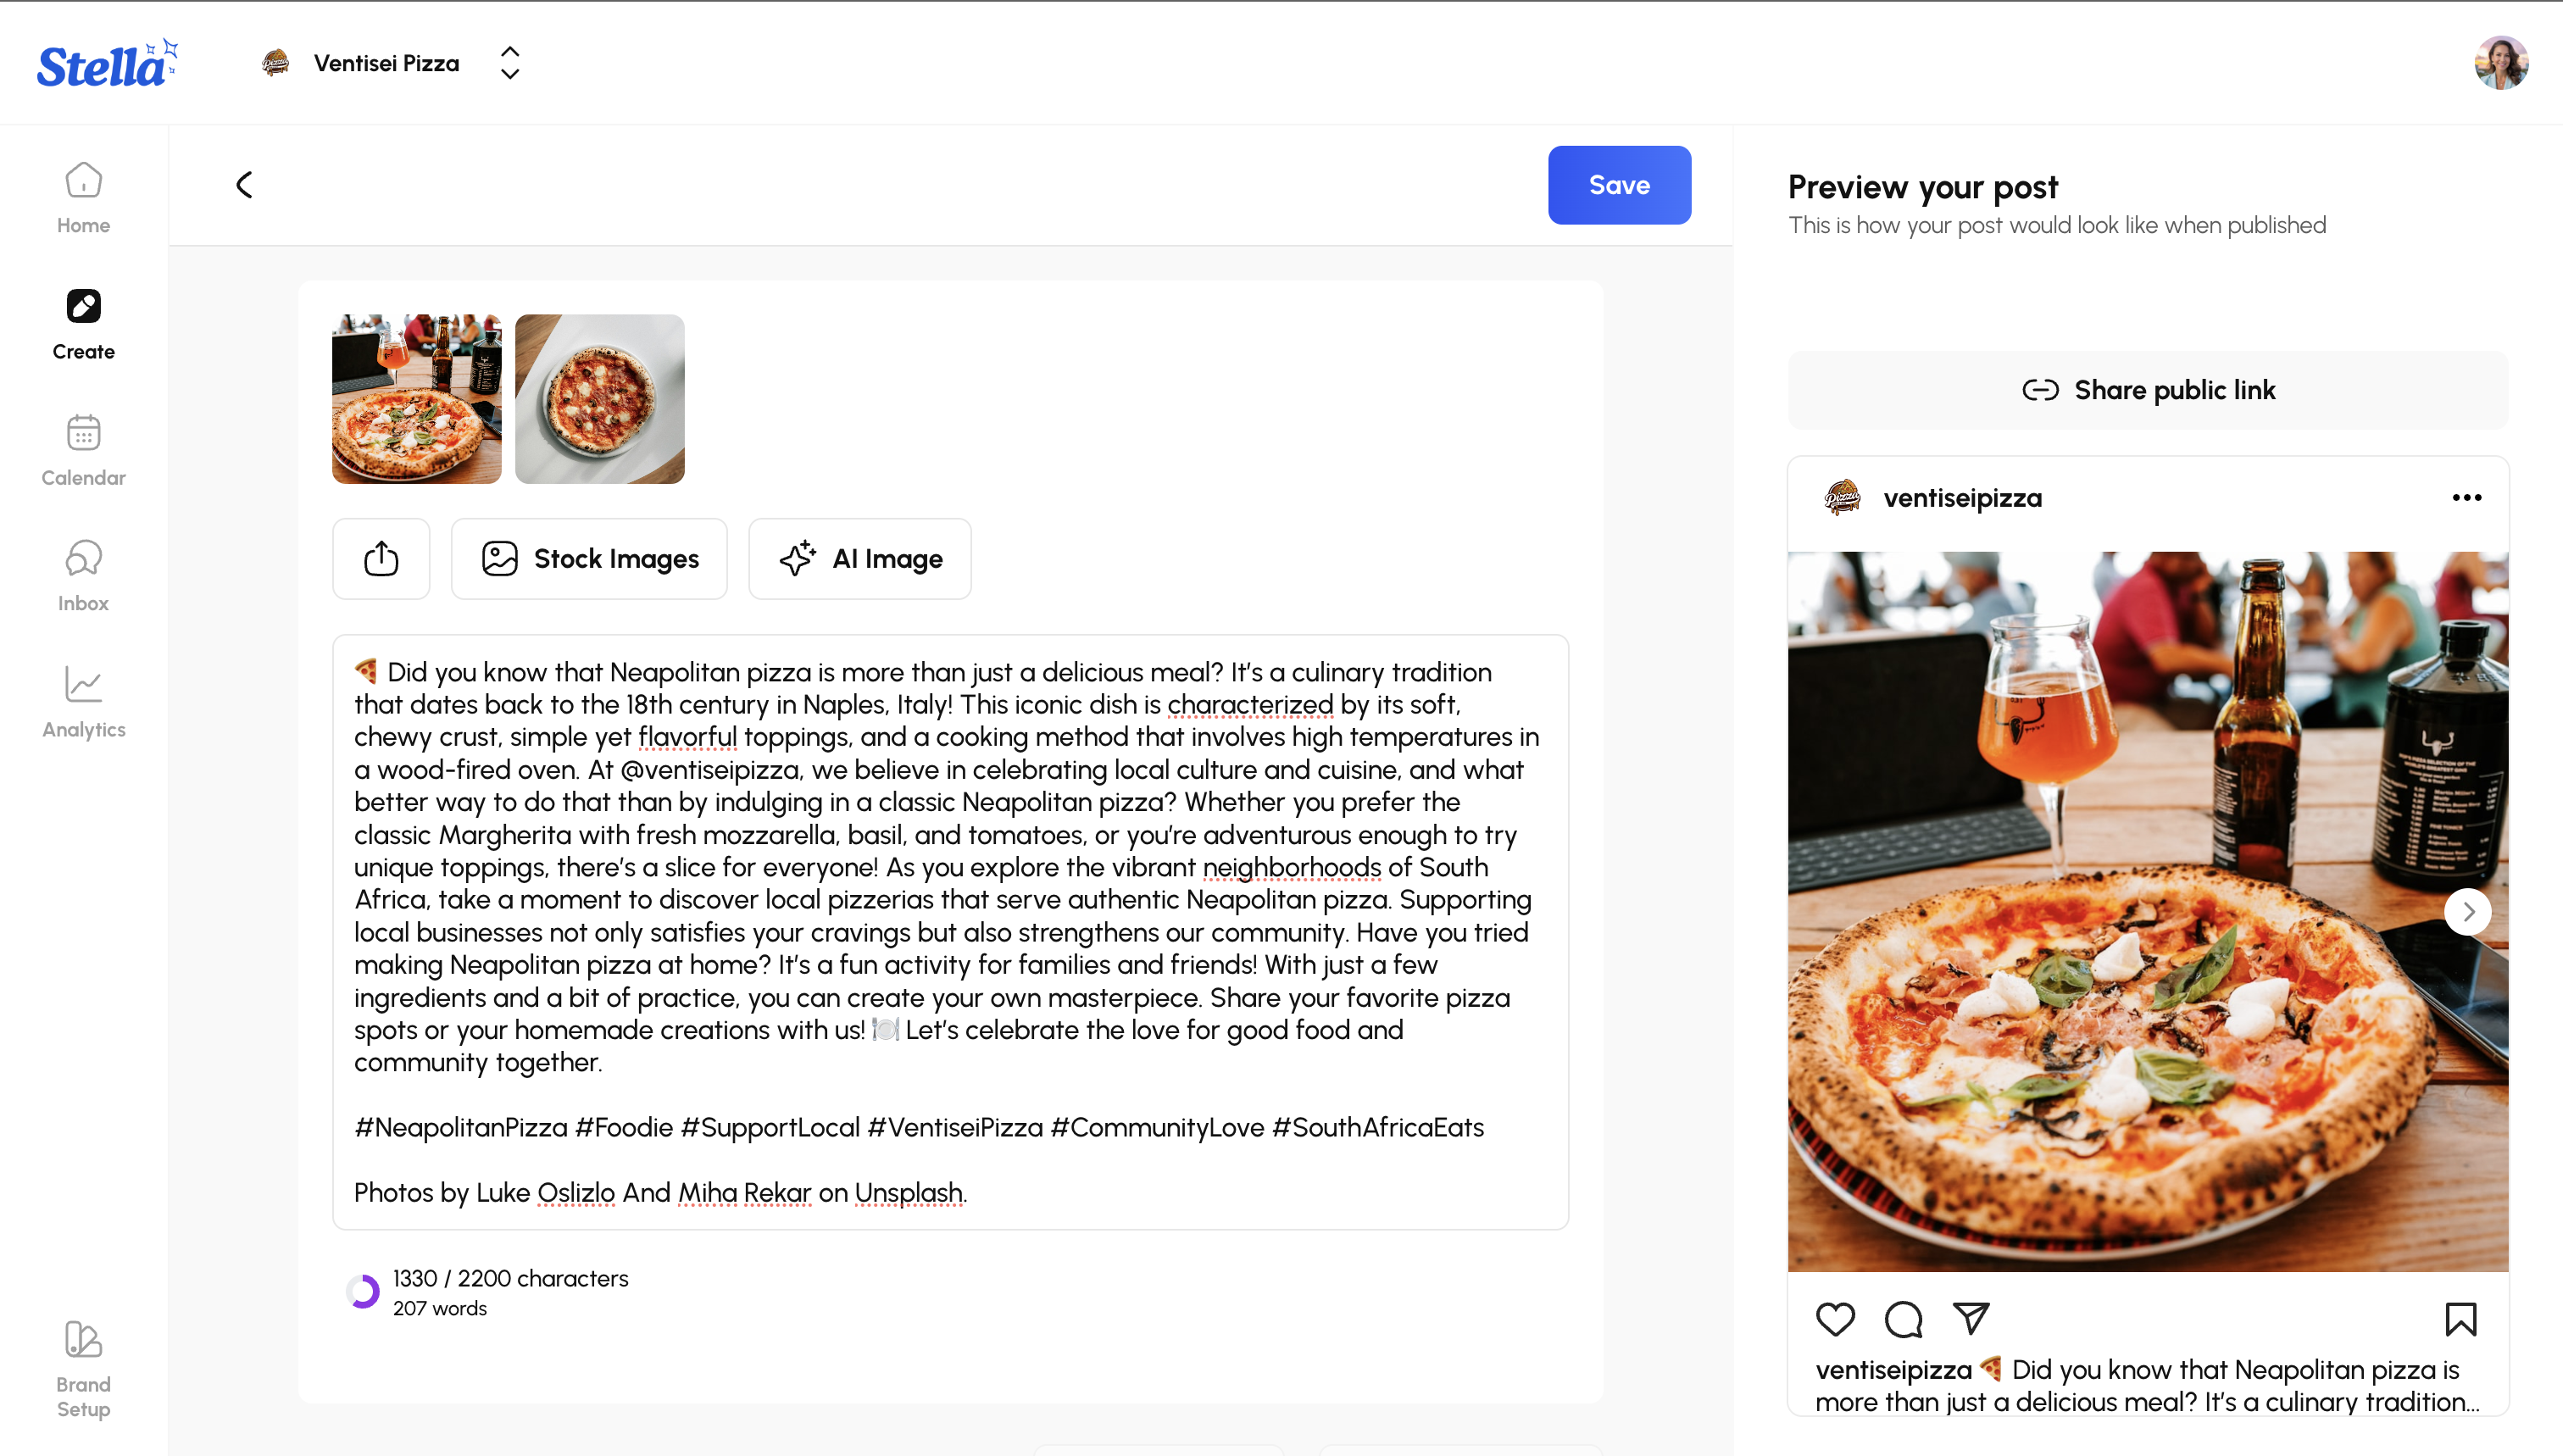Click the share paper-plane icon
Viewport: 2563px width, 1456px height.
point(1971,1320)
